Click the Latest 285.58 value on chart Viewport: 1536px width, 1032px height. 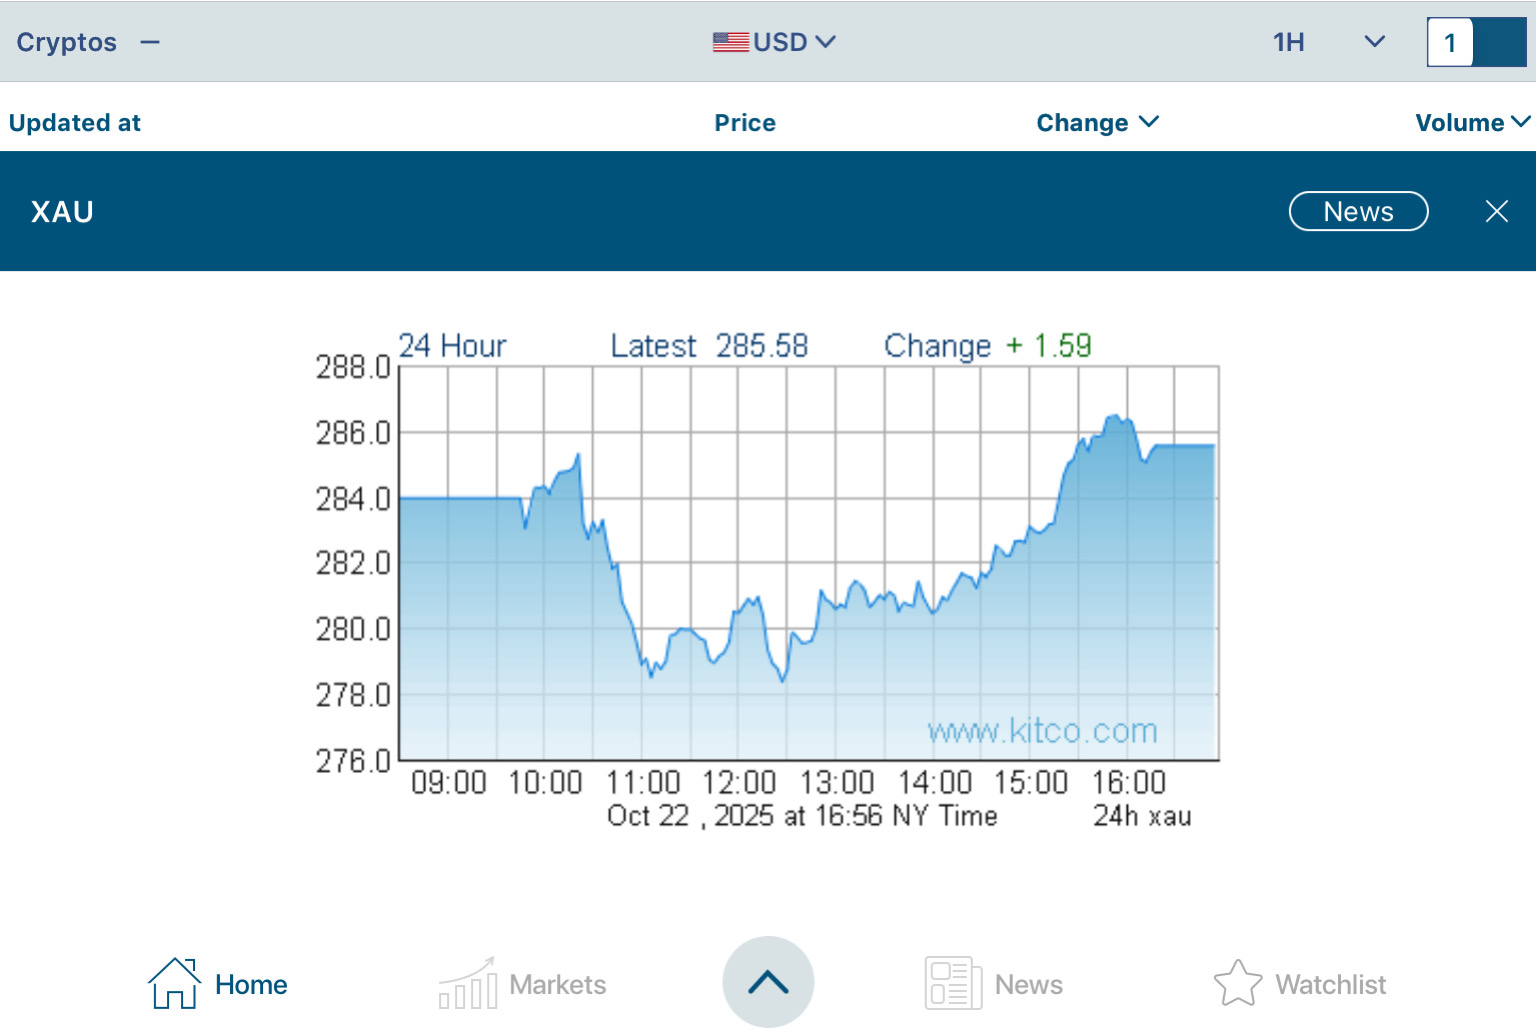(x=709, y=346)
